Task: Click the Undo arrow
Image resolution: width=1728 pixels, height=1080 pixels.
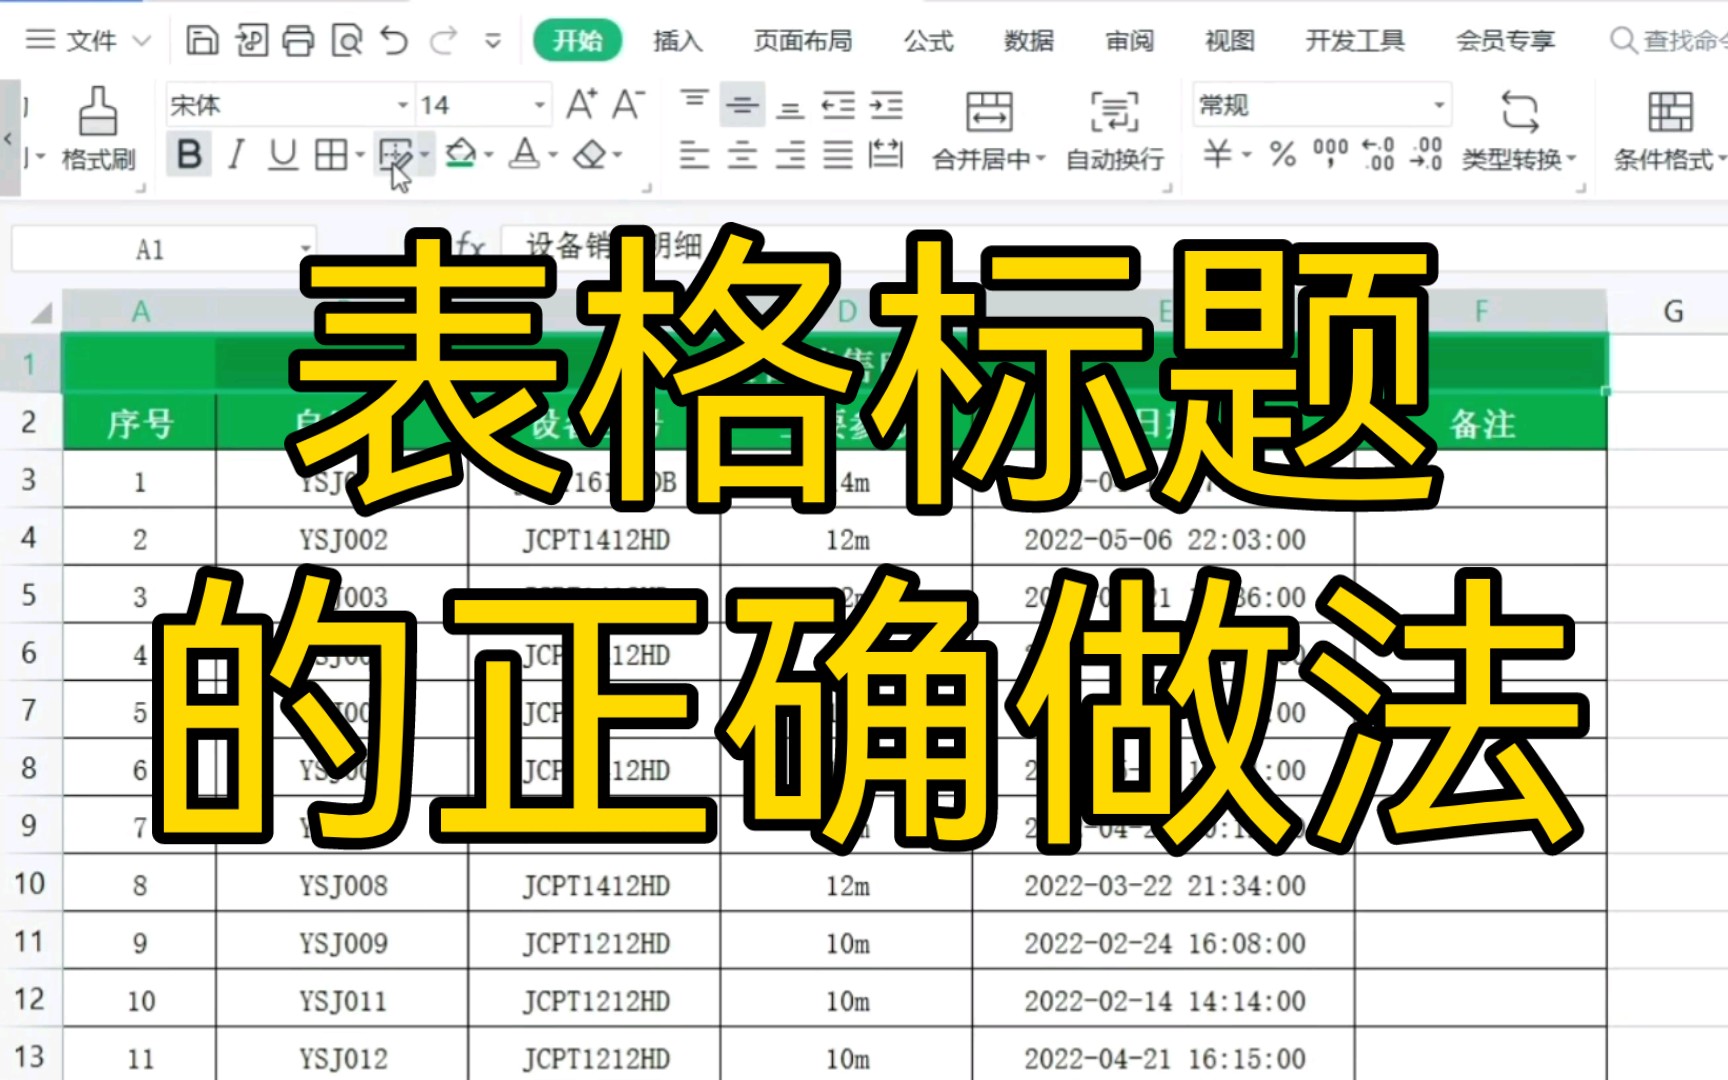Action: 394,41
